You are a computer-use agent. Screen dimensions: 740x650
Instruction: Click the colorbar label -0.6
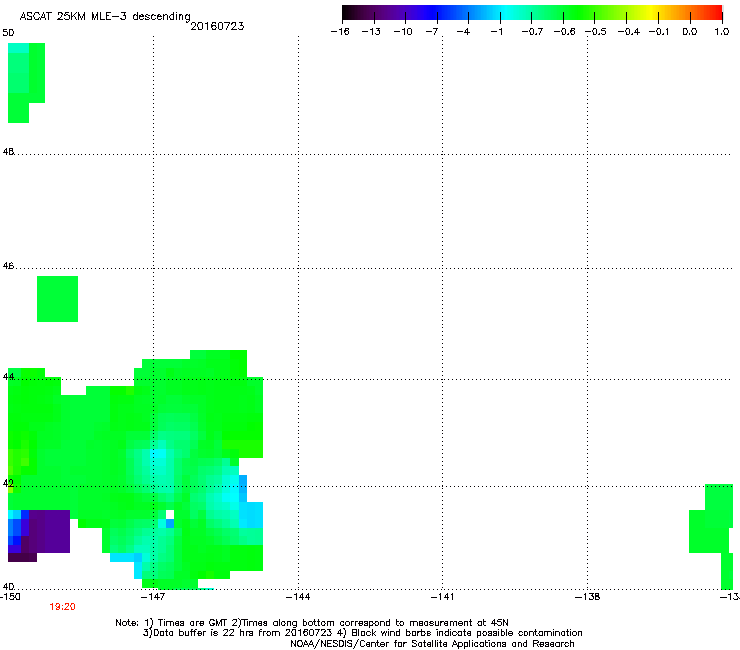tap(564, 32)
